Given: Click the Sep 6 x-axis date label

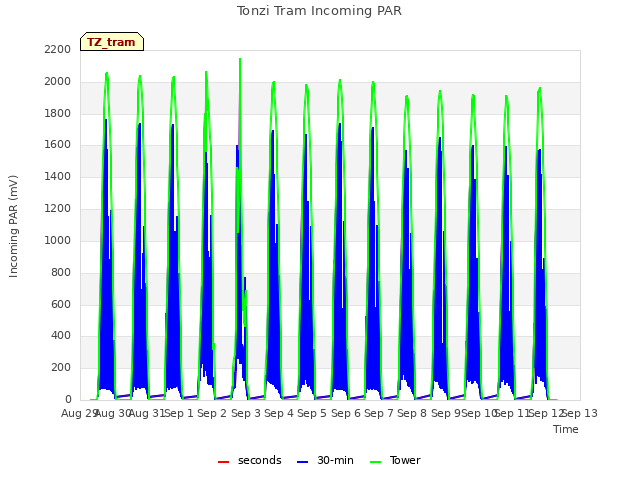Looking at the screenshot, I should (346, 413).
